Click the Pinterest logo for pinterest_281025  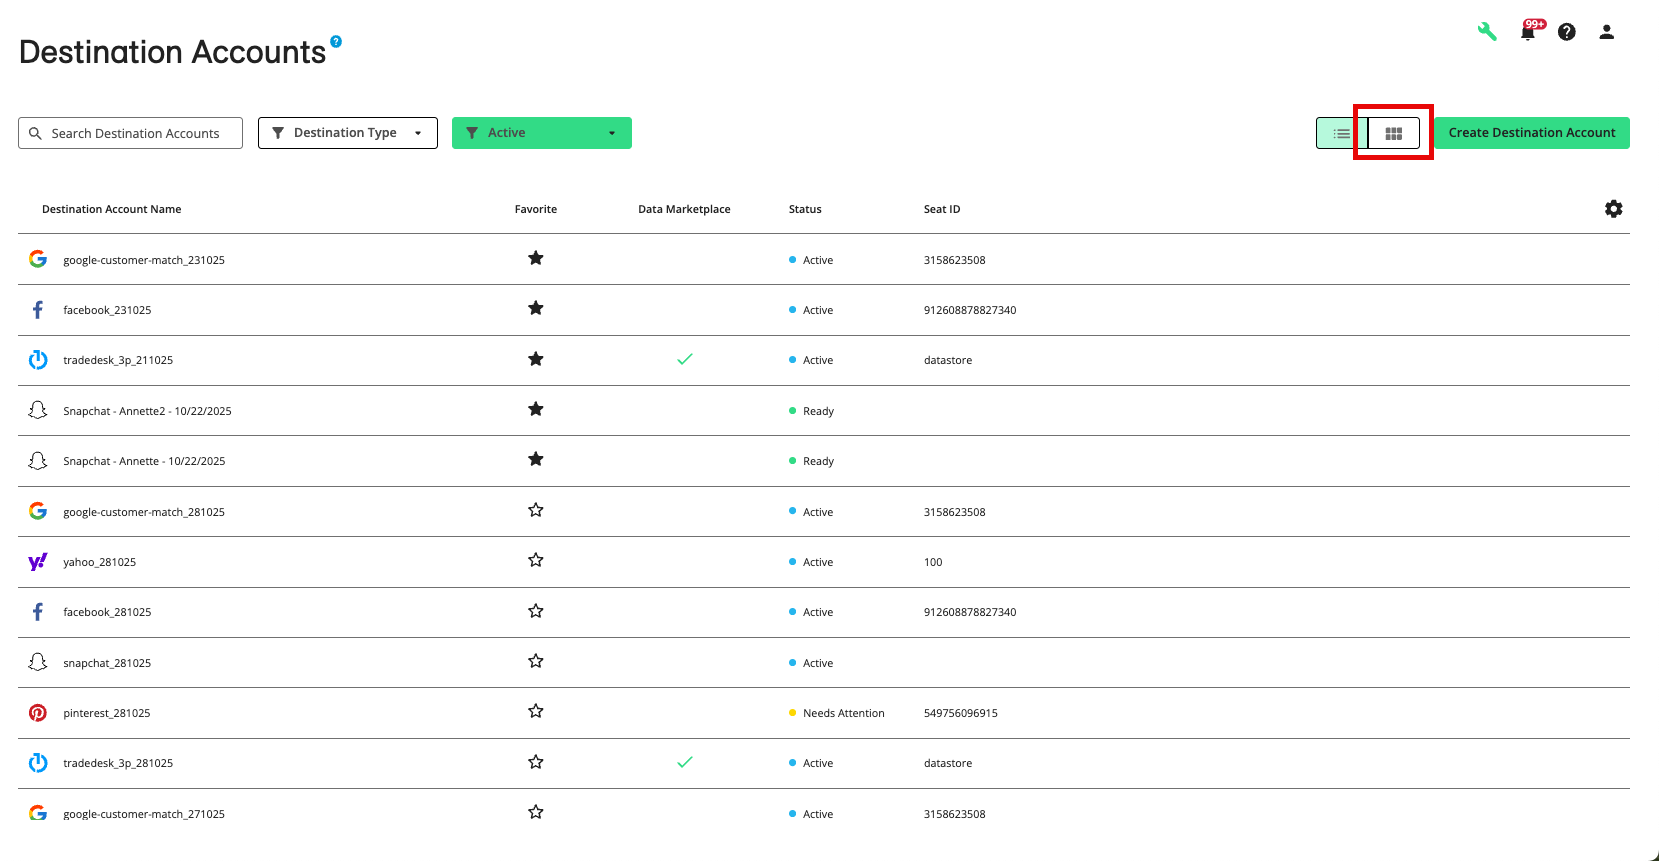click(38, 713)
